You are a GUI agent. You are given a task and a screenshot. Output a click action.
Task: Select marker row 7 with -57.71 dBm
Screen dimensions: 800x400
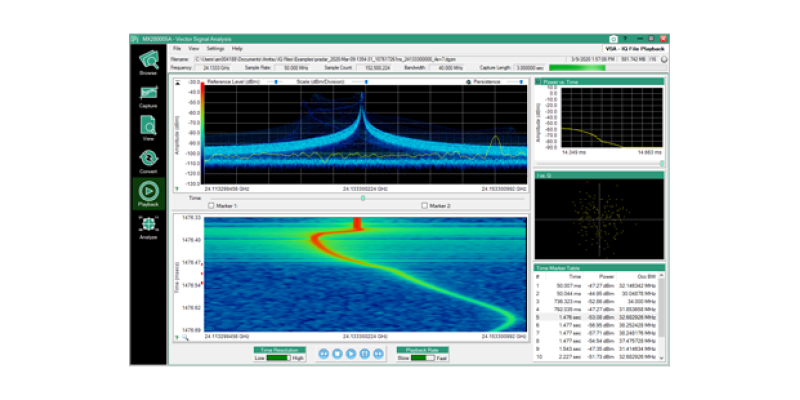point(596,333)
